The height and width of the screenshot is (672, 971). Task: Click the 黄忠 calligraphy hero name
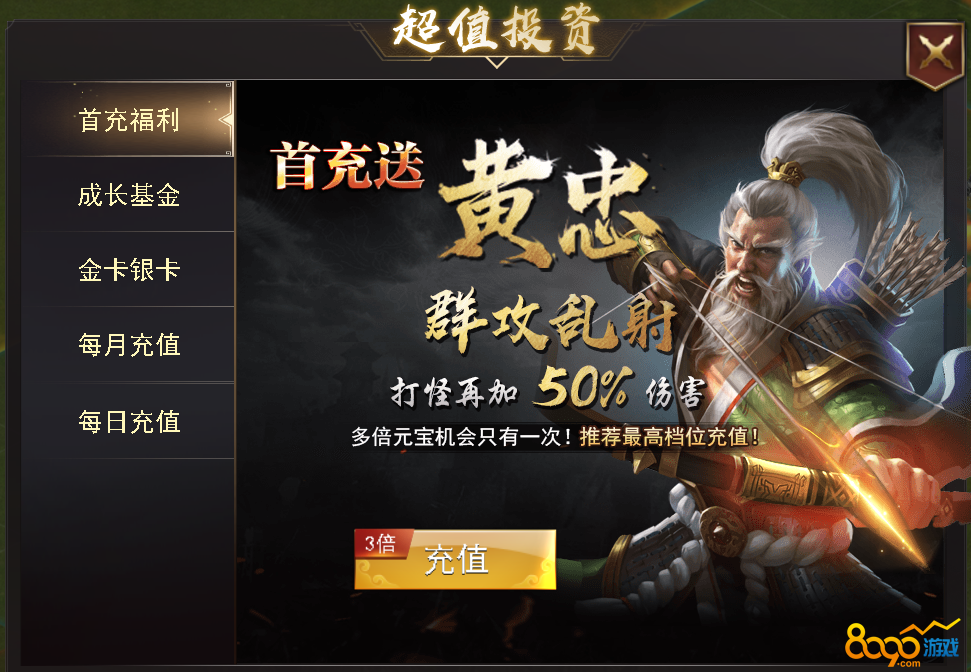pos(545,203)
